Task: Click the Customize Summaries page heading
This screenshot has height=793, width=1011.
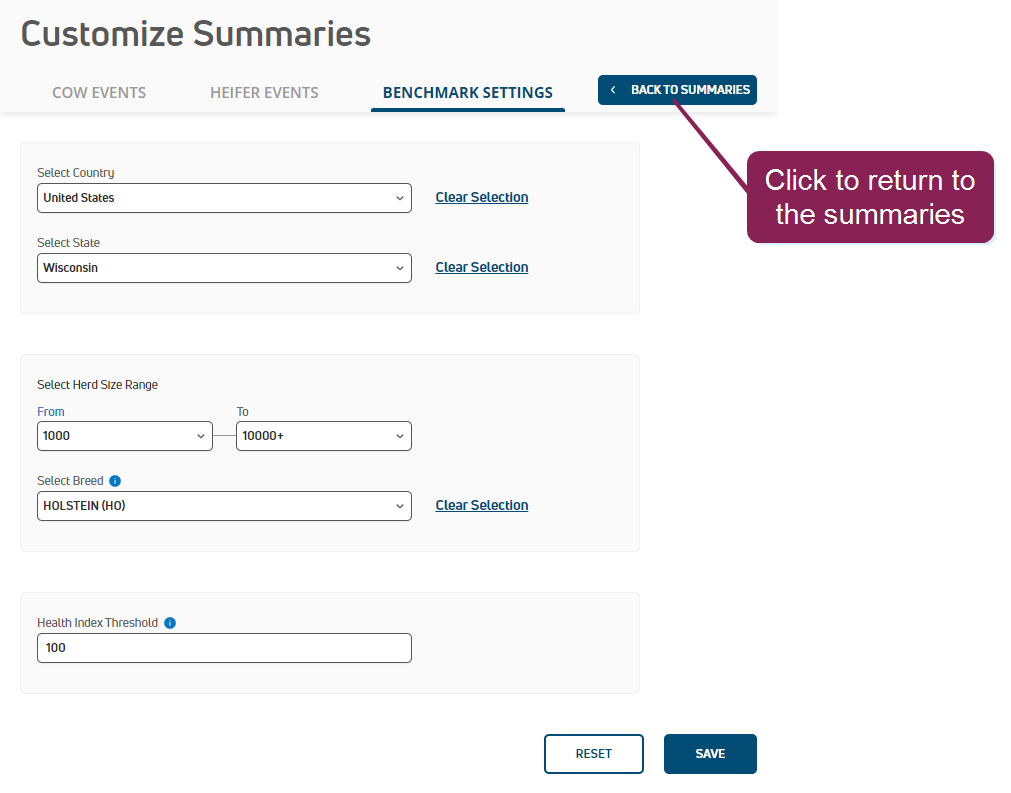Action: click(x=196, y=34)
